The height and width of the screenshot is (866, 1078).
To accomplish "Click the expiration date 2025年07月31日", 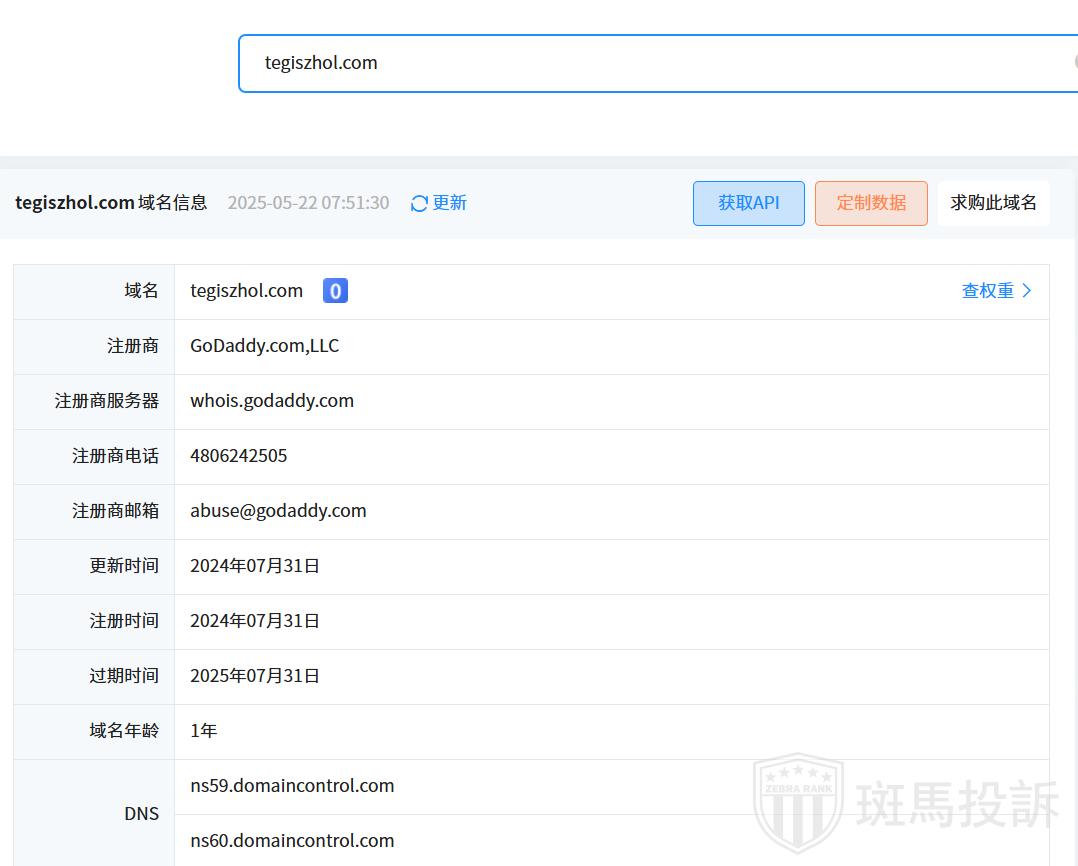I will coord(255,676).
